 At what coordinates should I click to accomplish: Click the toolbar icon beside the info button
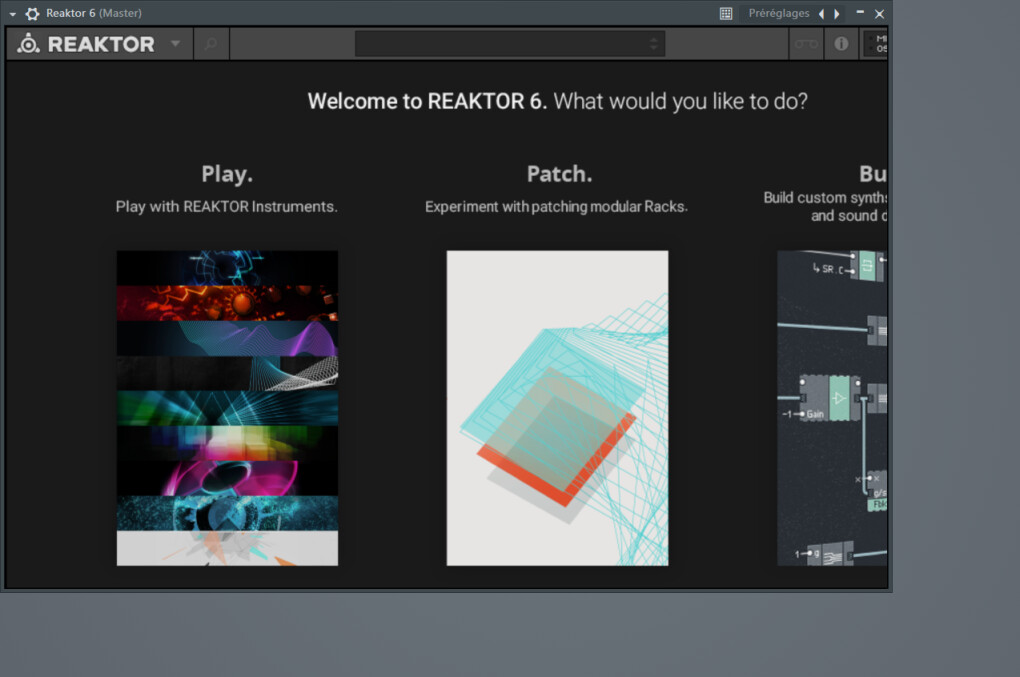coord(806,44)
